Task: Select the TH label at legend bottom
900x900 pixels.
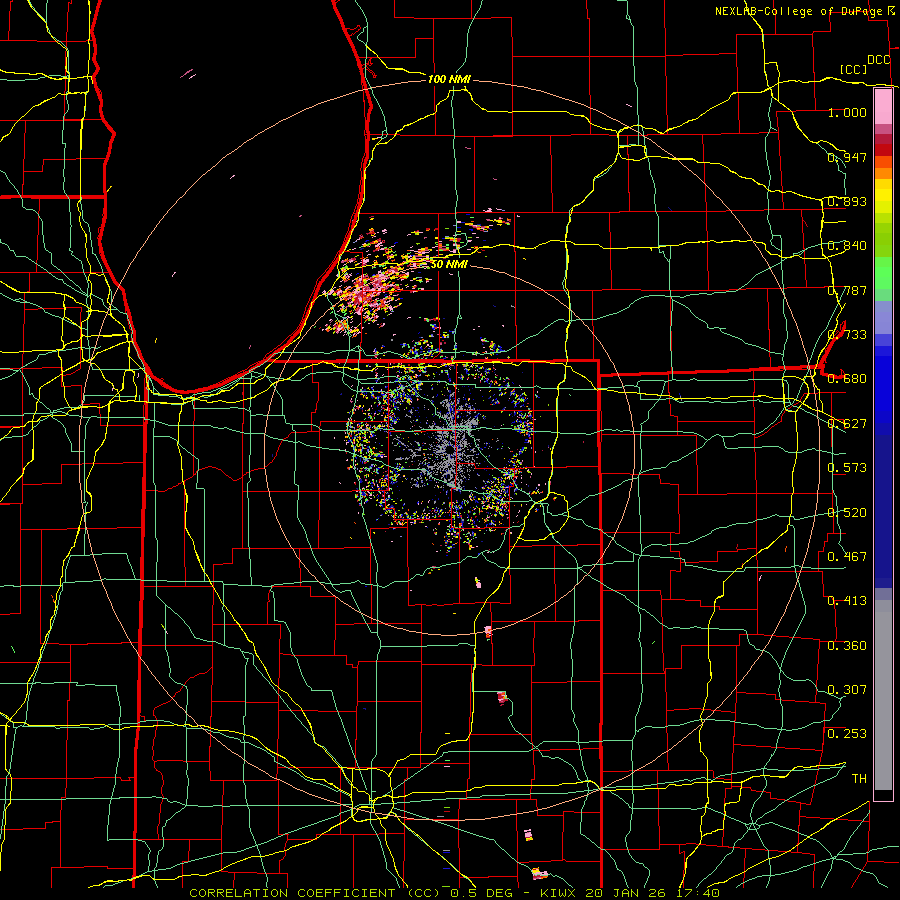Action: pos(859,779)
